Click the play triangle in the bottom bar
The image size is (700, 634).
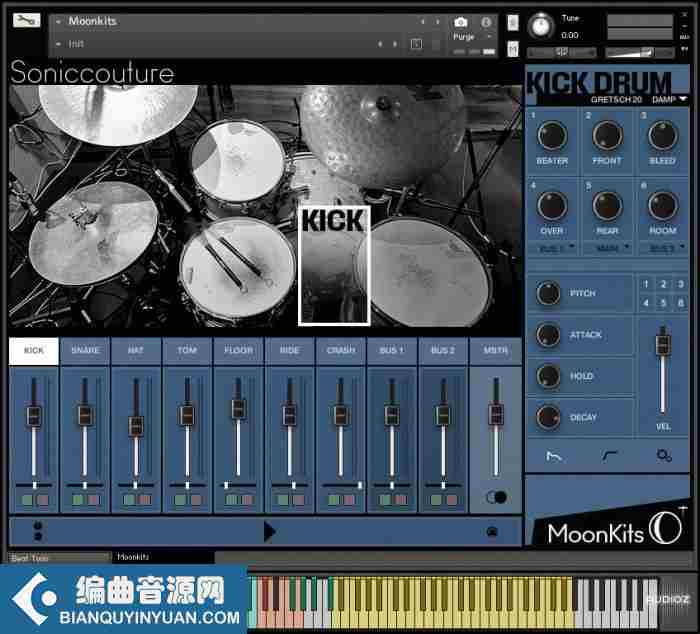(269, 532)
